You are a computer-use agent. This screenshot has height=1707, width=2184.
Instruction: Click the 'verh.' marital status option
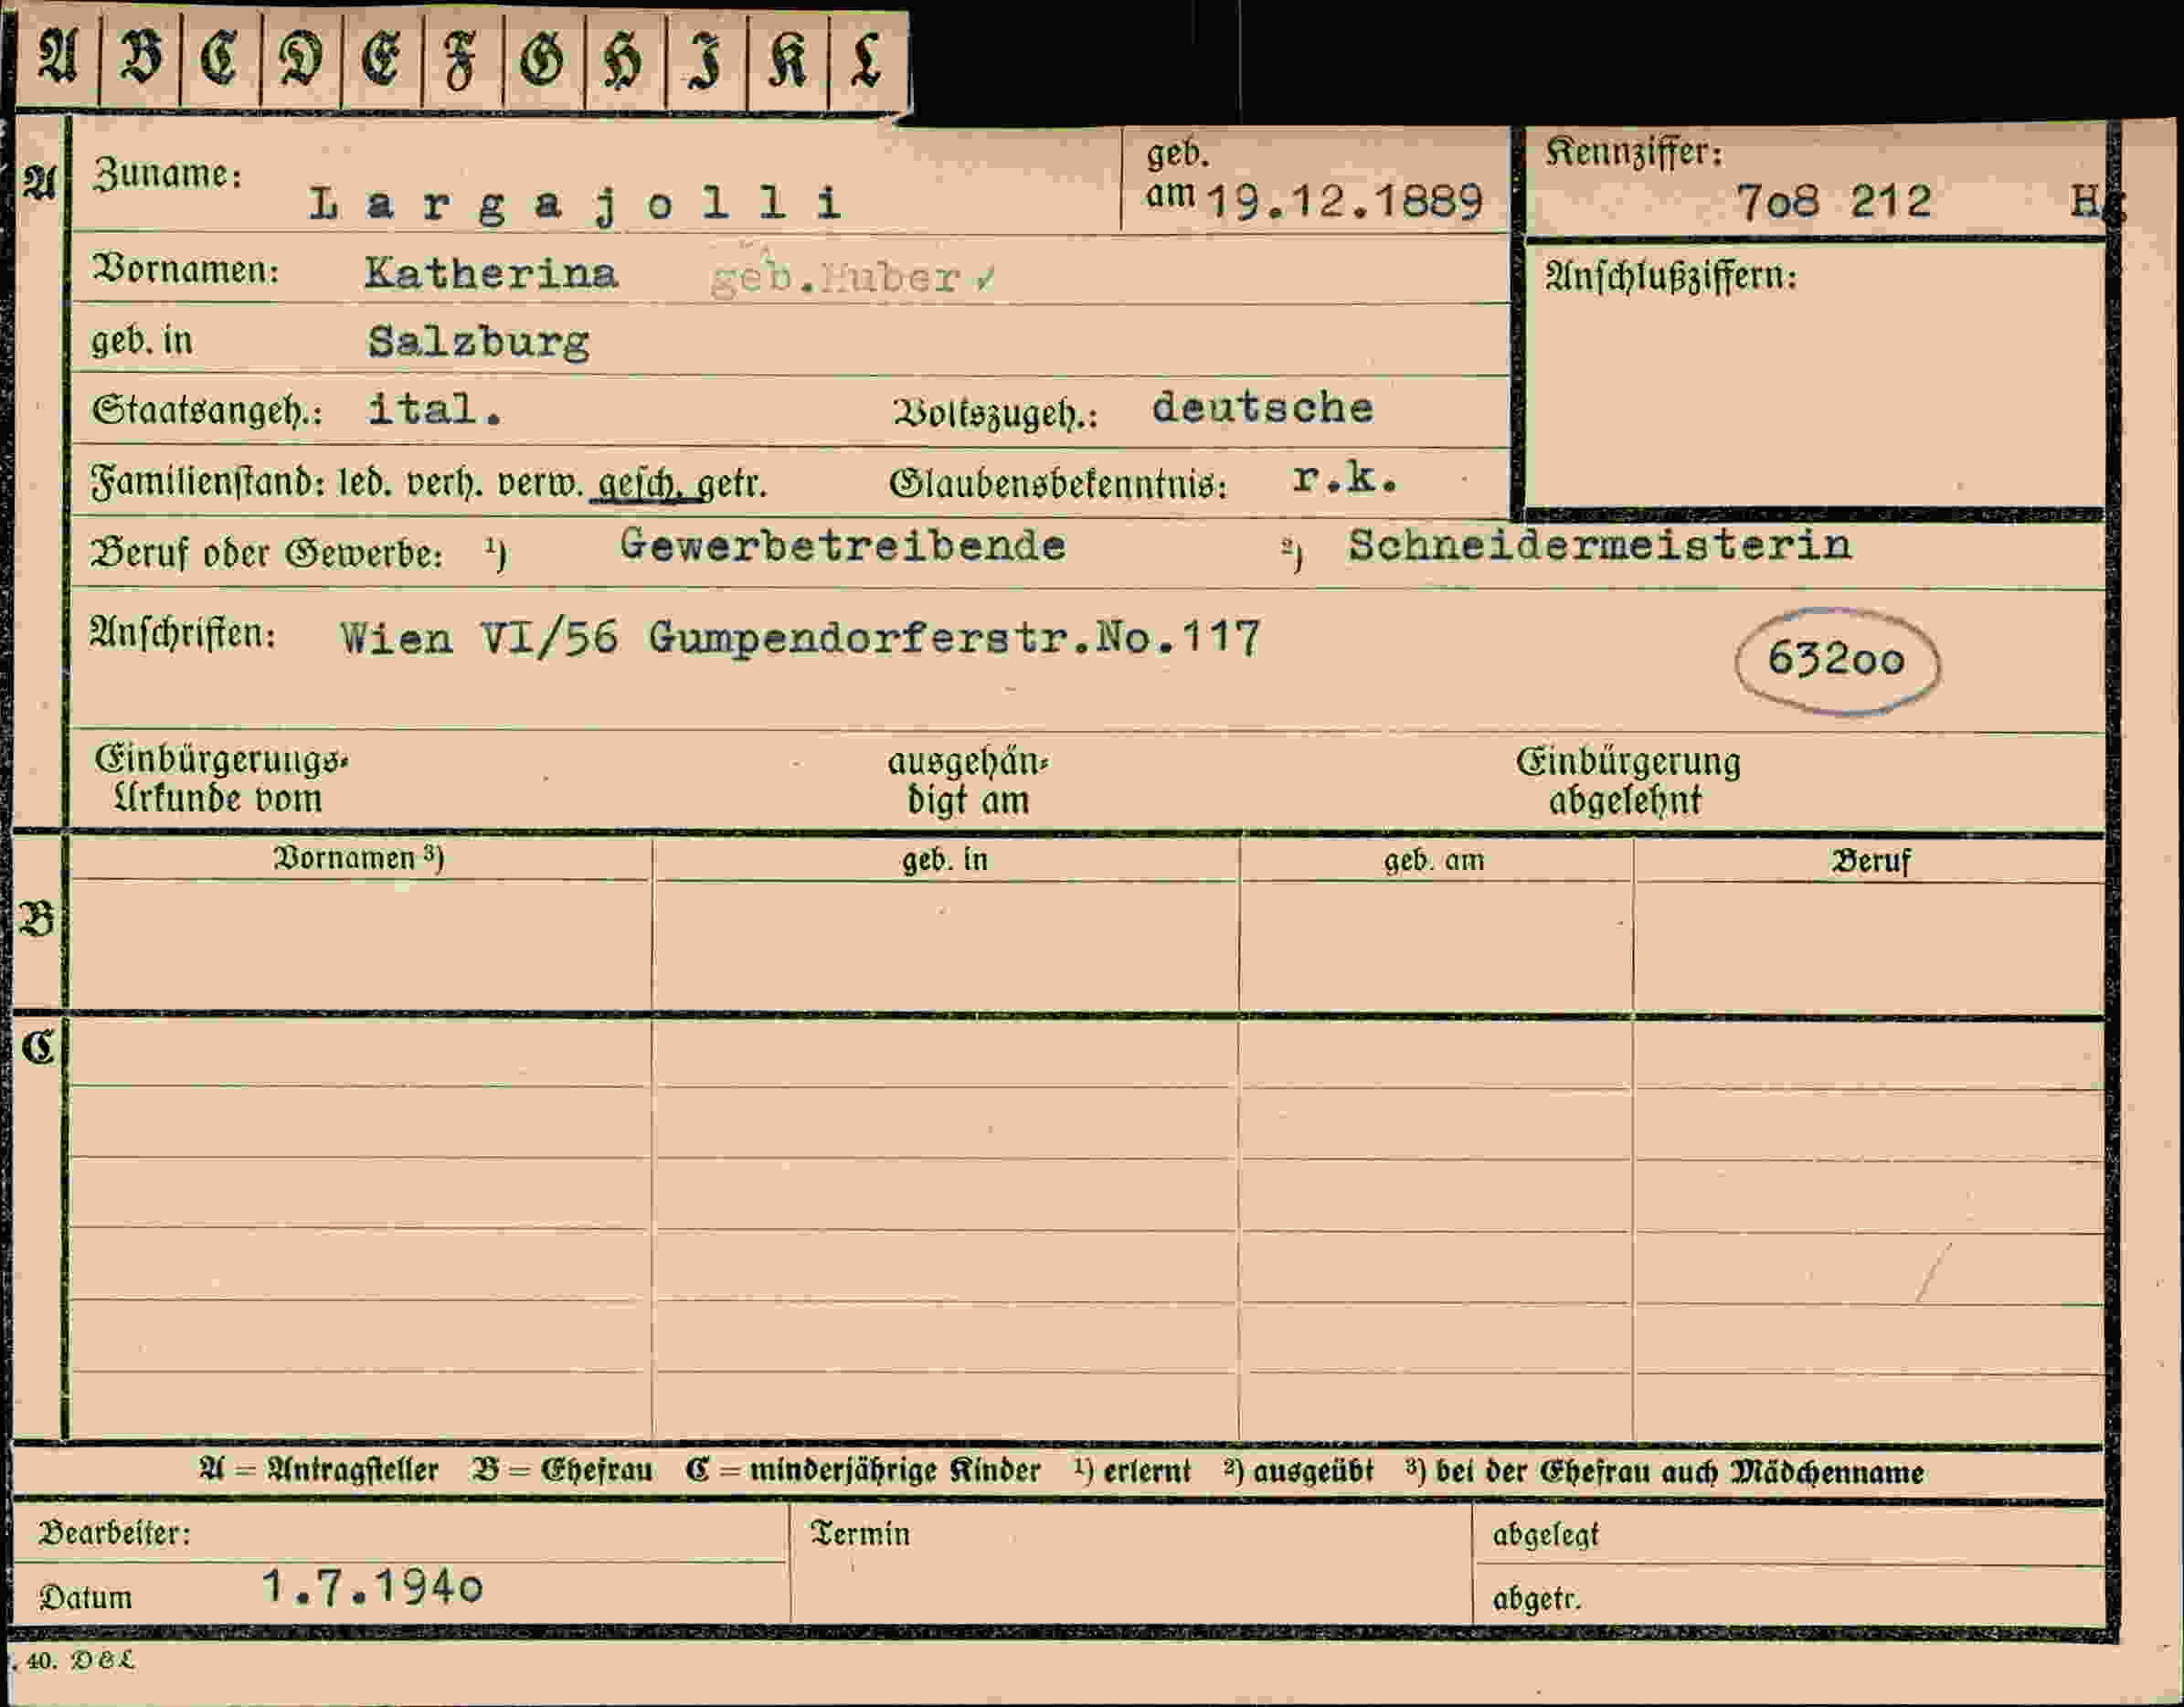coord(445,483)
